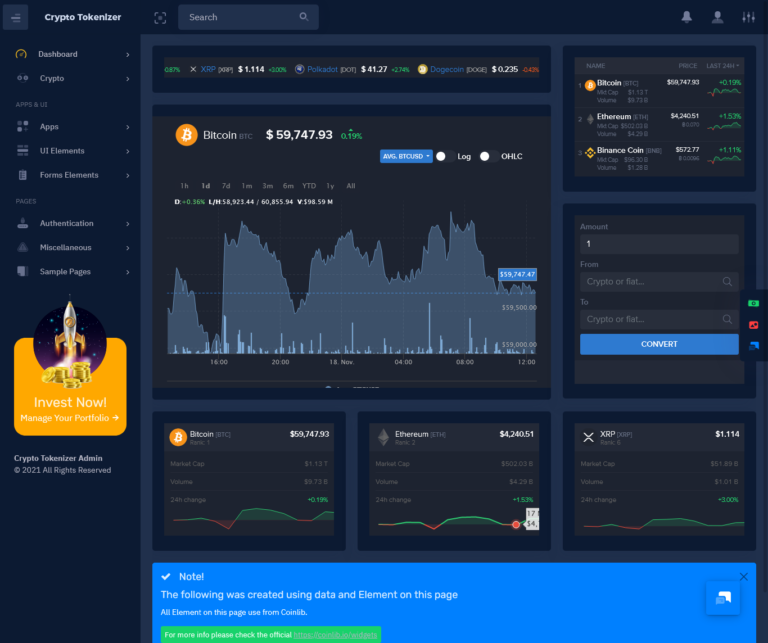
Task: Click the Ethereum logo on Ethereum card
Action: tap(384, 437)
